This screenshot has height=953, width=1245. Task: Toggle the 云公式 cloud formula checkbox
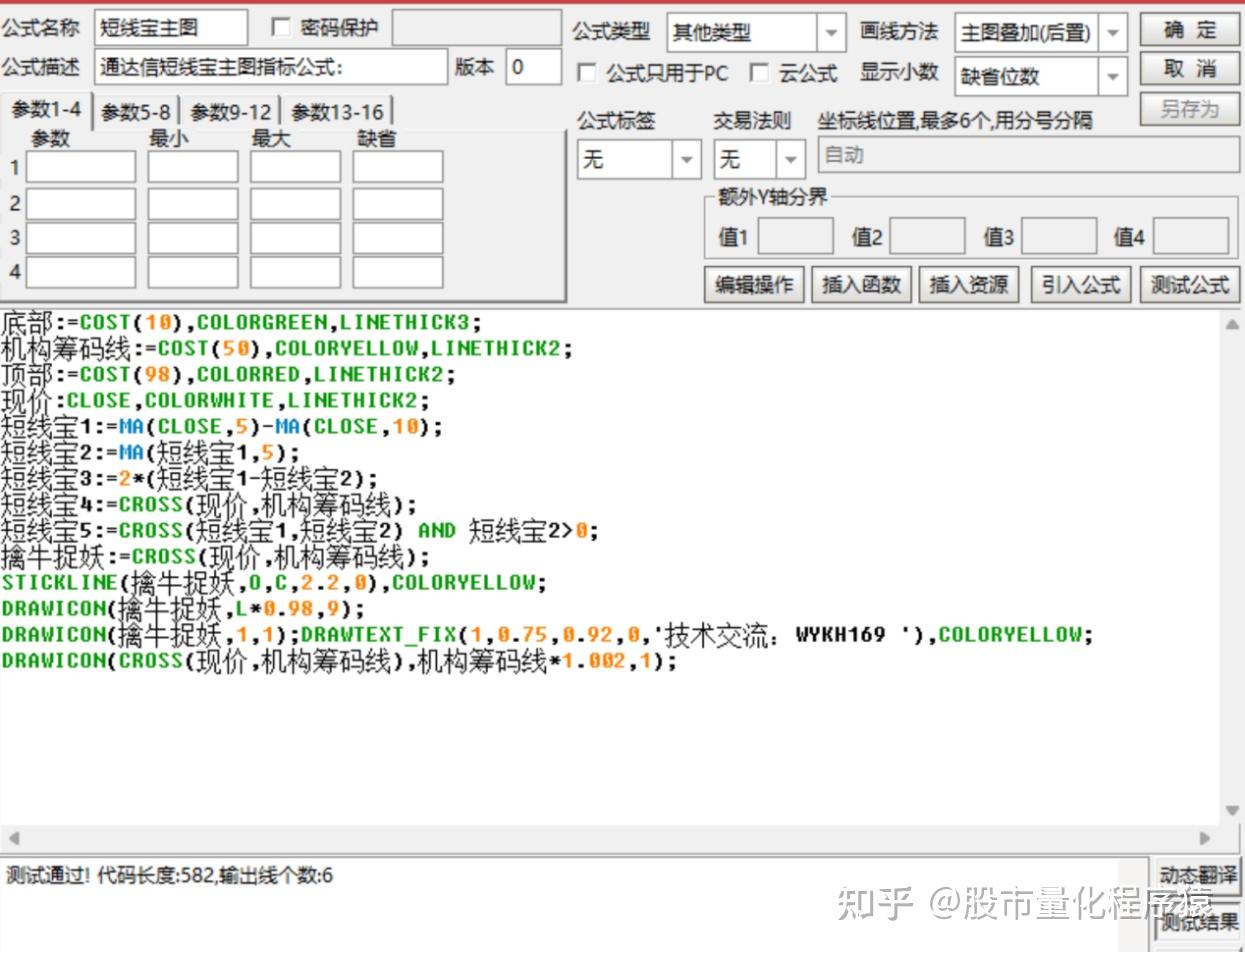tap(759, 73)
